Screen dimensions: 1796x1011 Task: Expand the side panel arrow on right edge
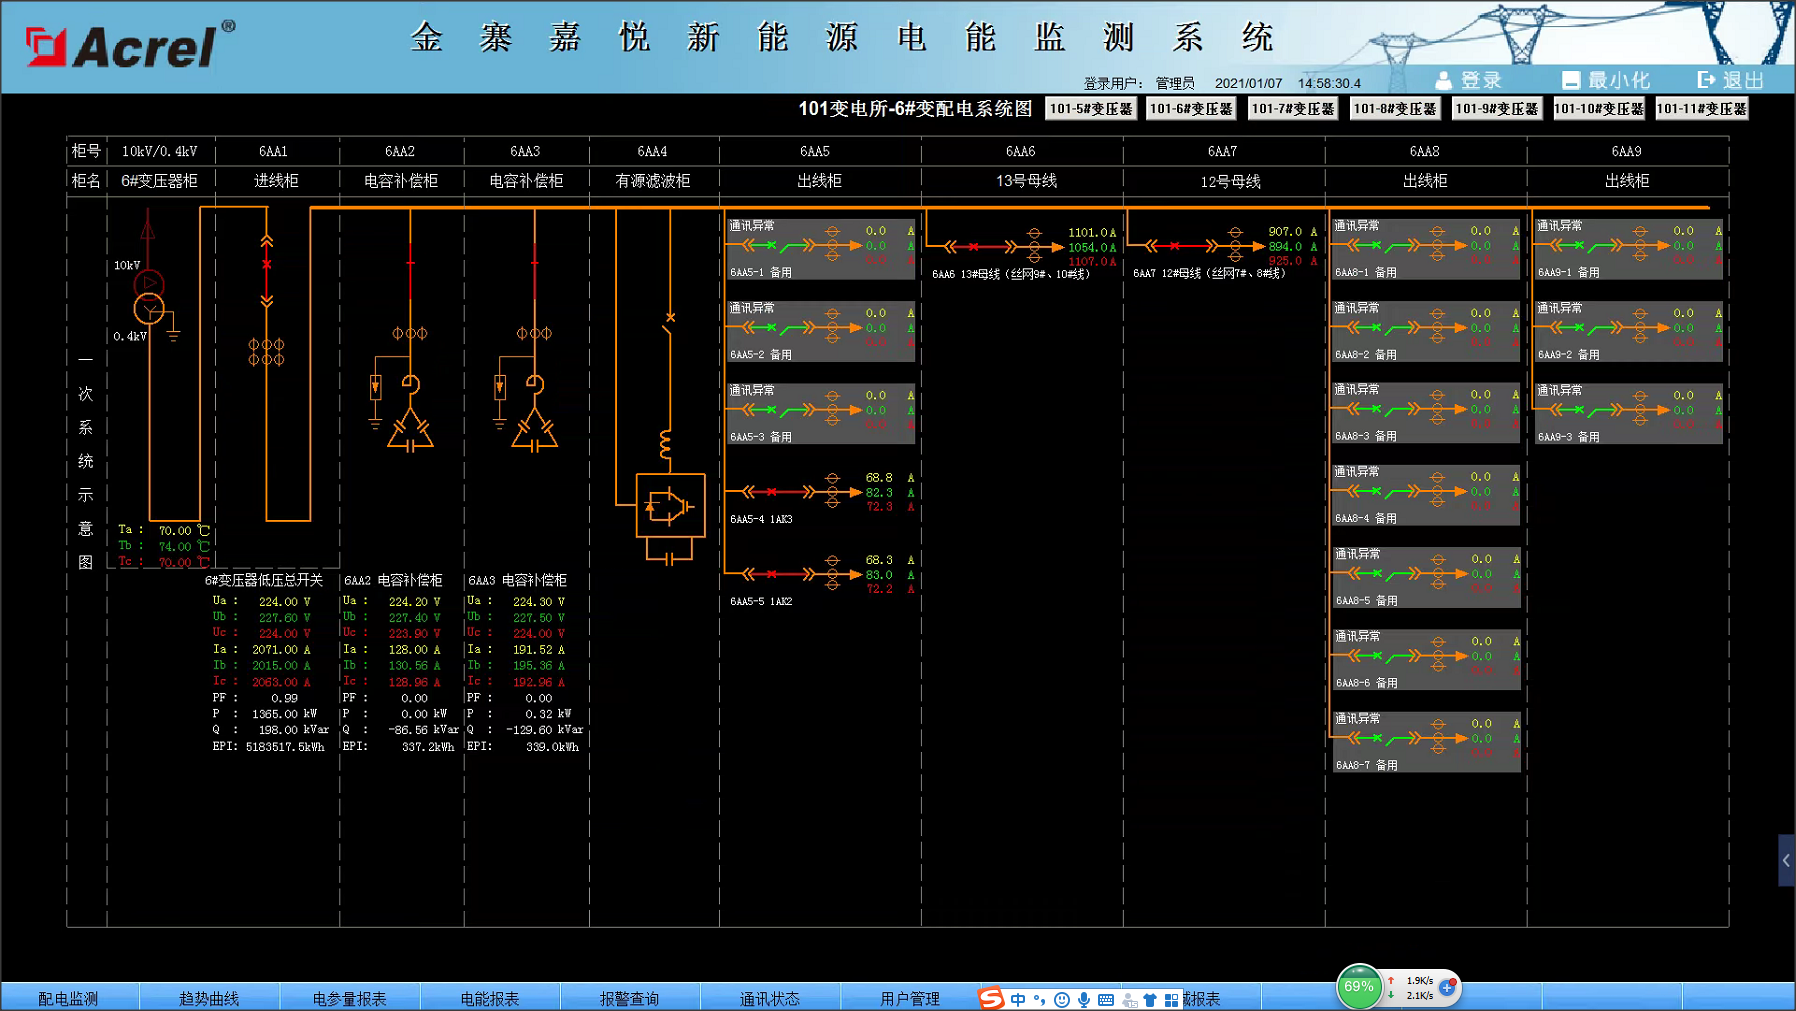[x=1786, y=860]
